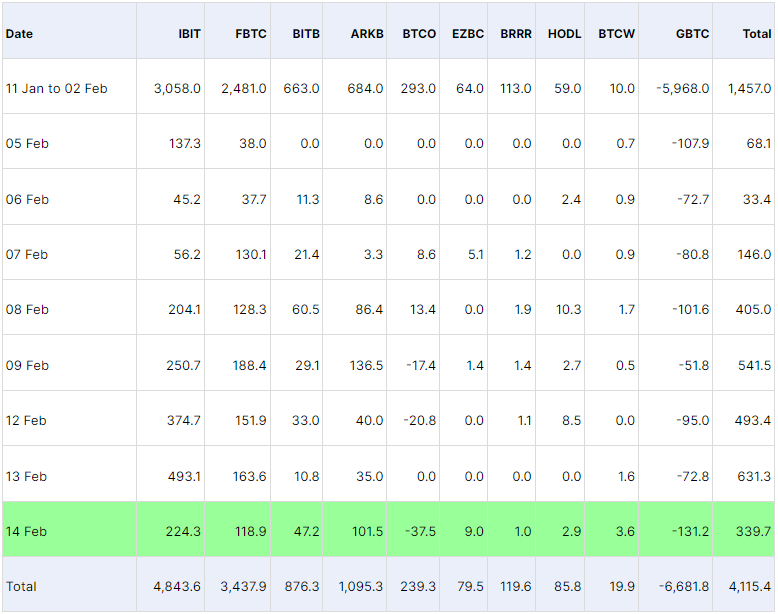Click the IBIT value 493.1
This screenshot has width=778, height=614.
point(184,477)
